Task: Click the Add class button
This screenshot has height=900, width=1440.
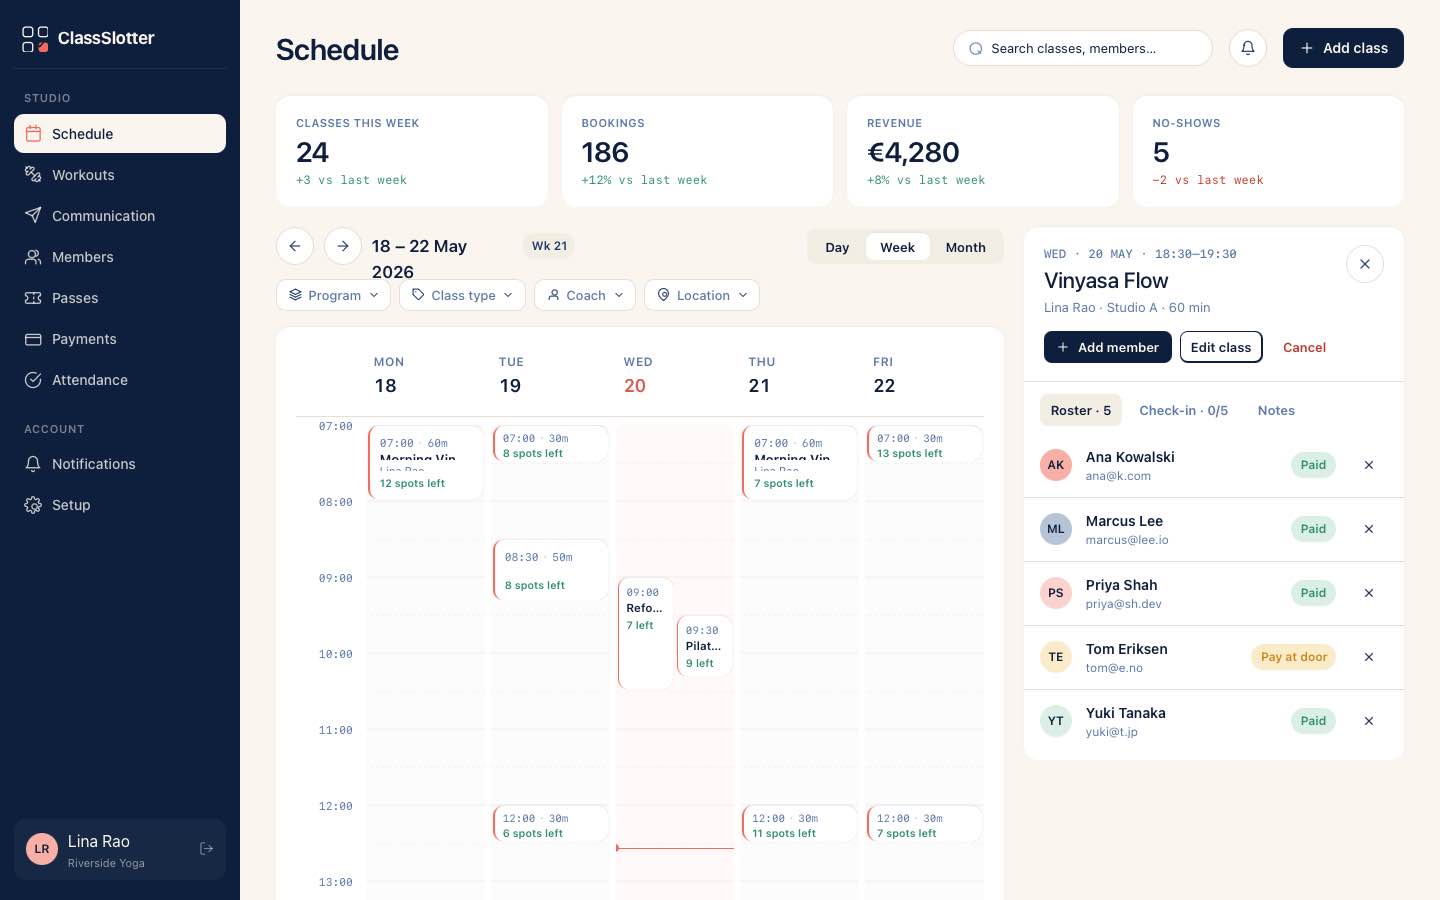Action: pyautogui.click(x=1343, y=48)
